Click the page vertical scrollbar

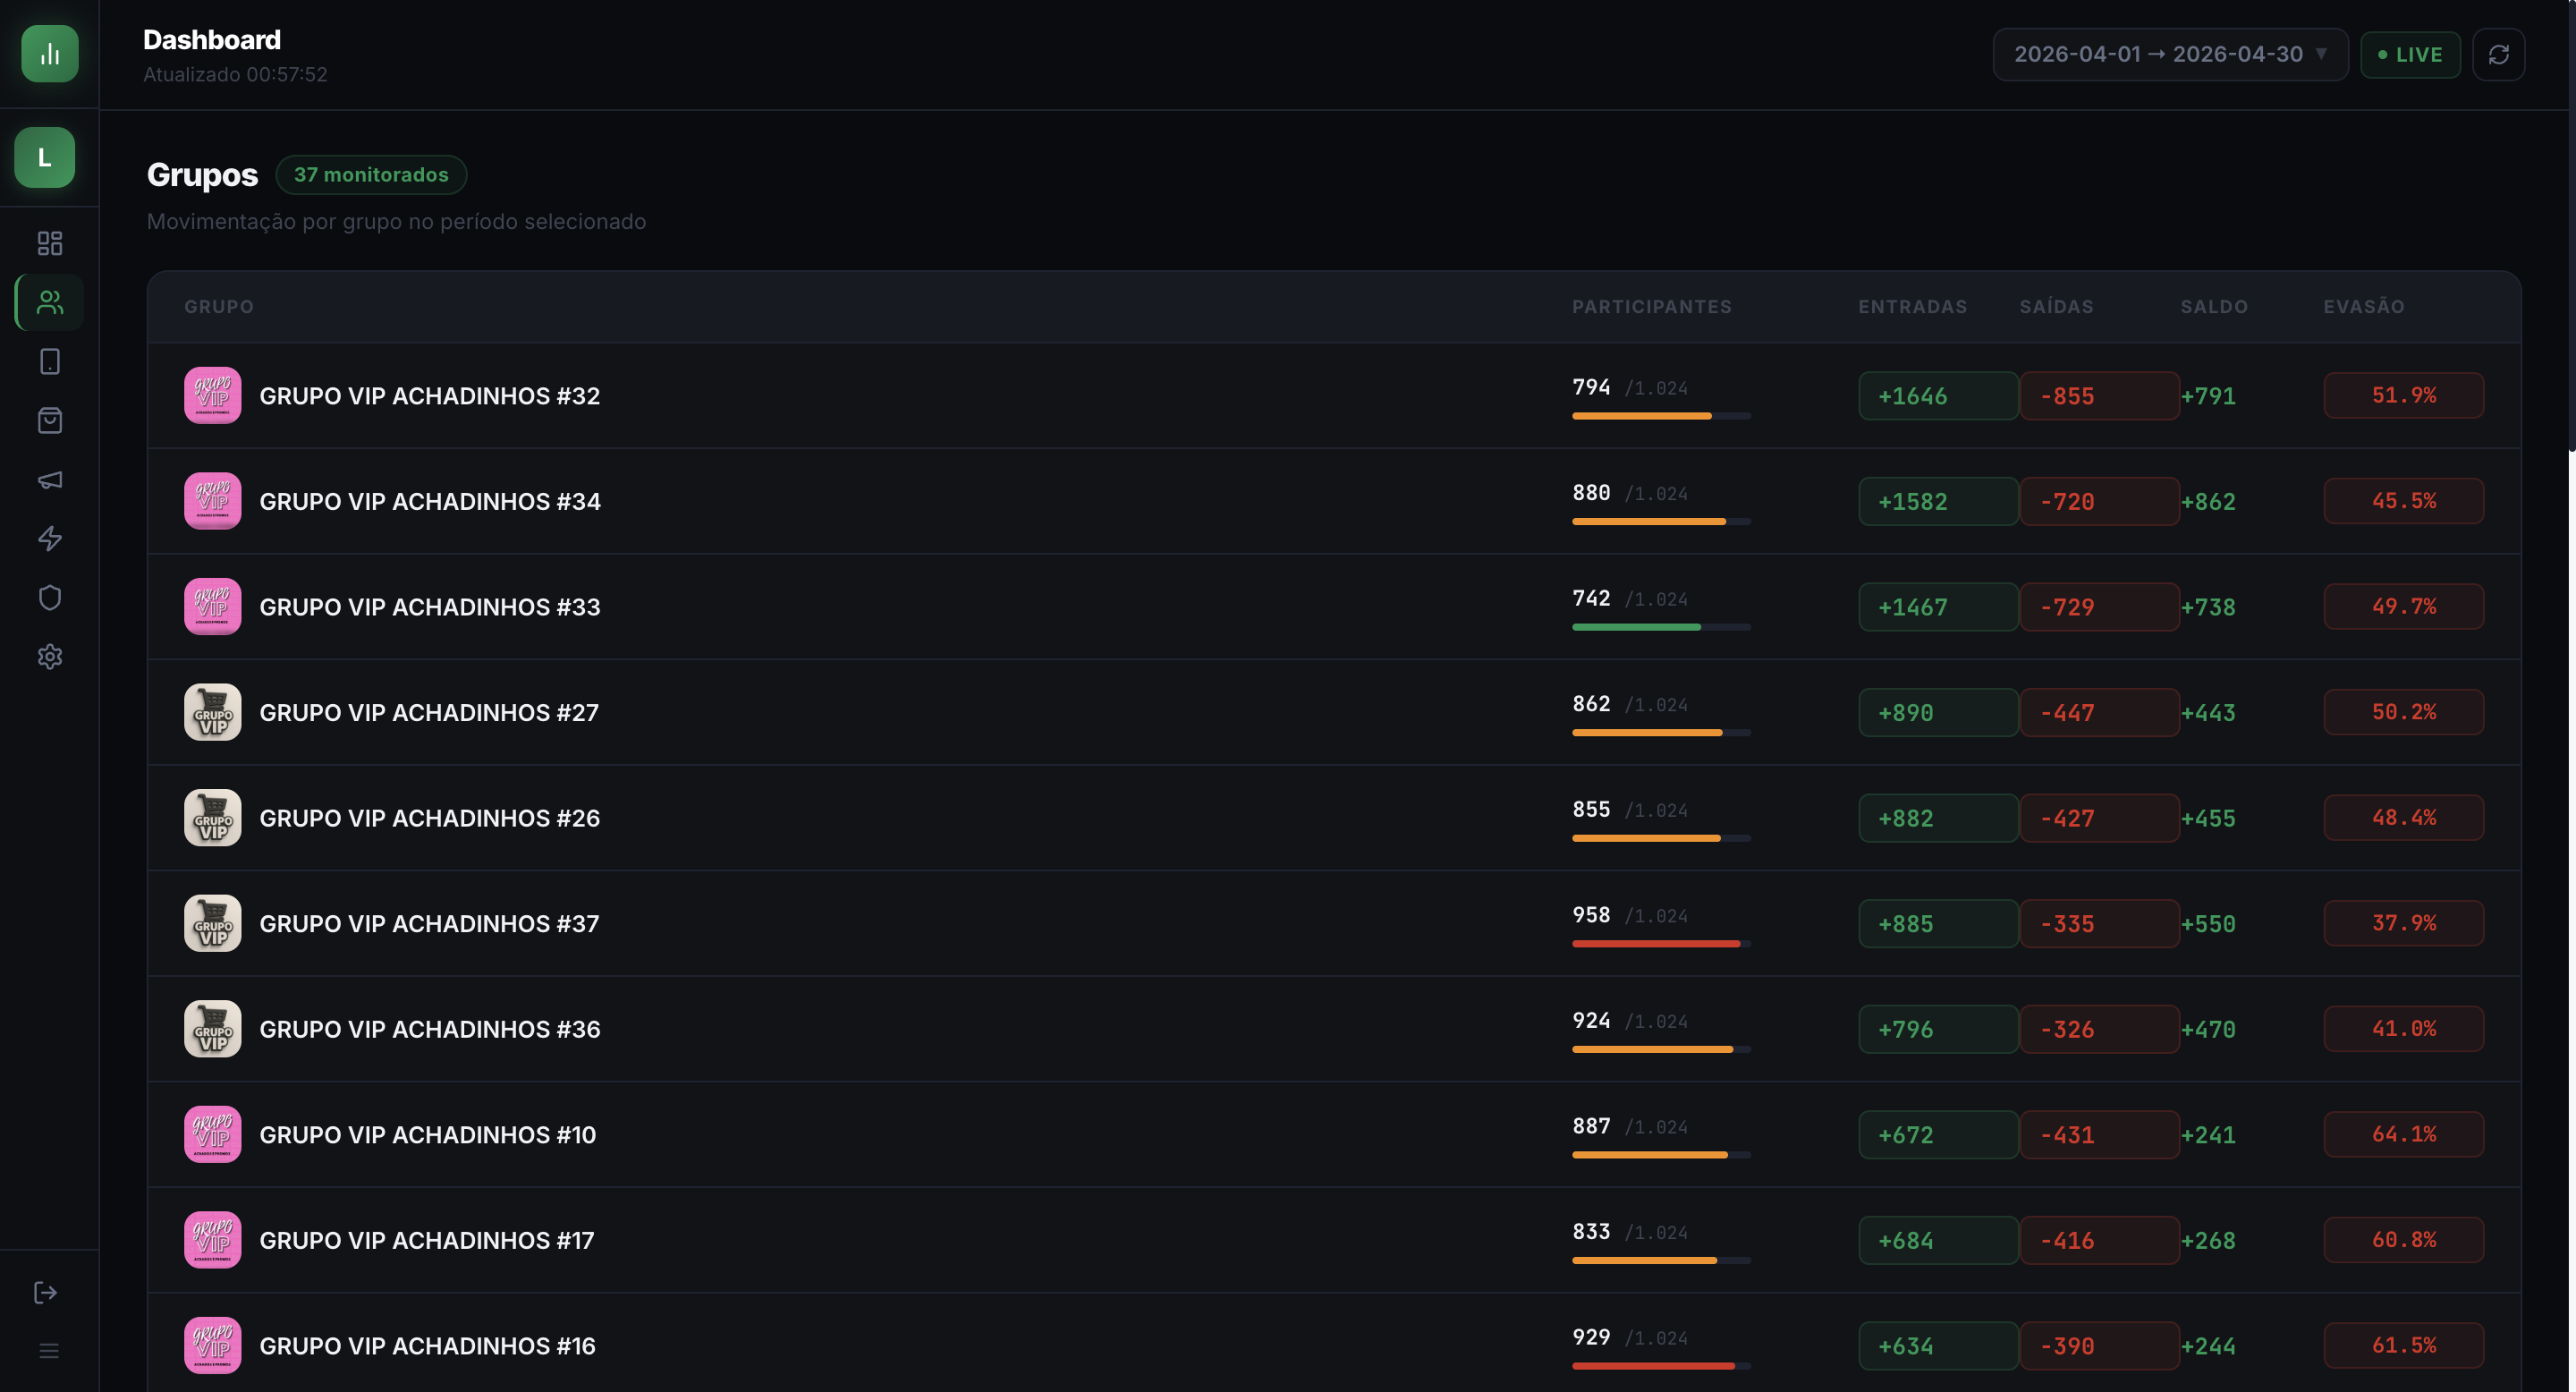2571,226
